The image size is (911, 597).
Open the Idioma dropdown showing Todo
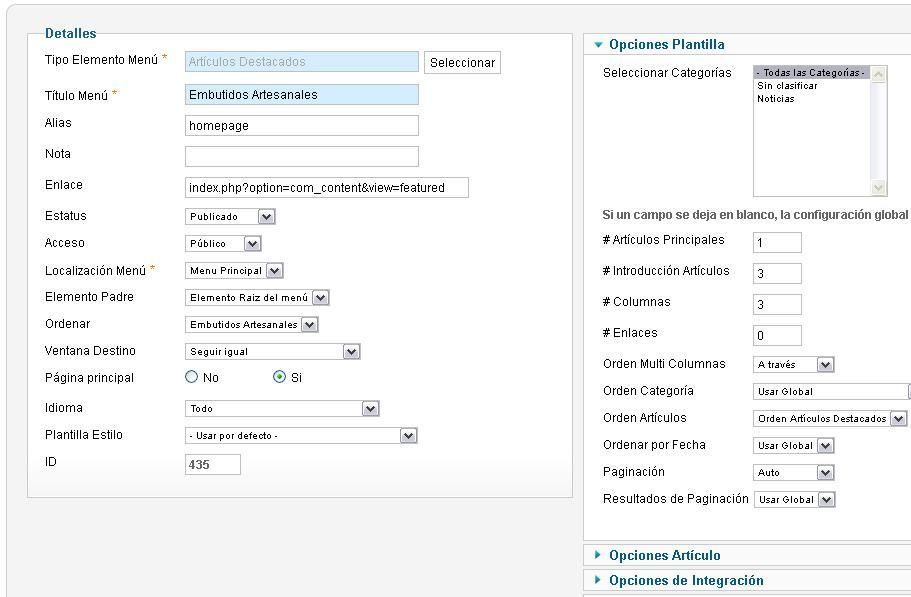[x=282, y=408]
